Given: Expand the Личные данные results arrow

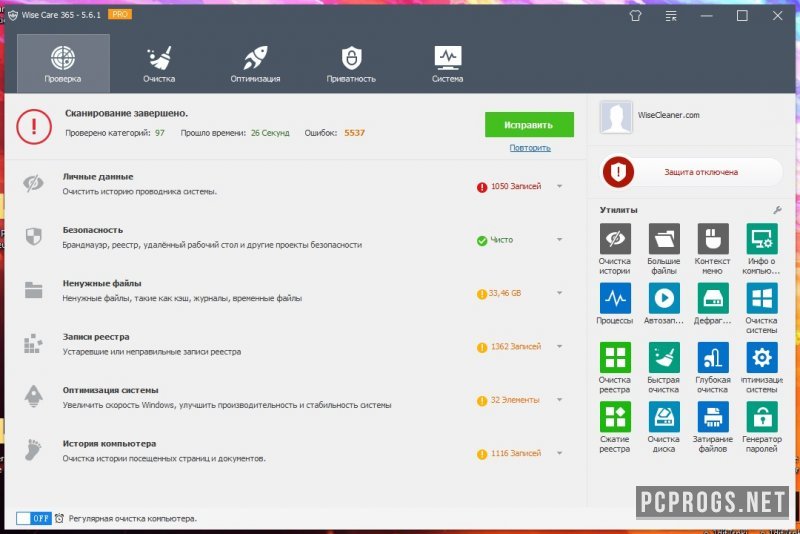Looking at the screenshot, I should [560, 186].
